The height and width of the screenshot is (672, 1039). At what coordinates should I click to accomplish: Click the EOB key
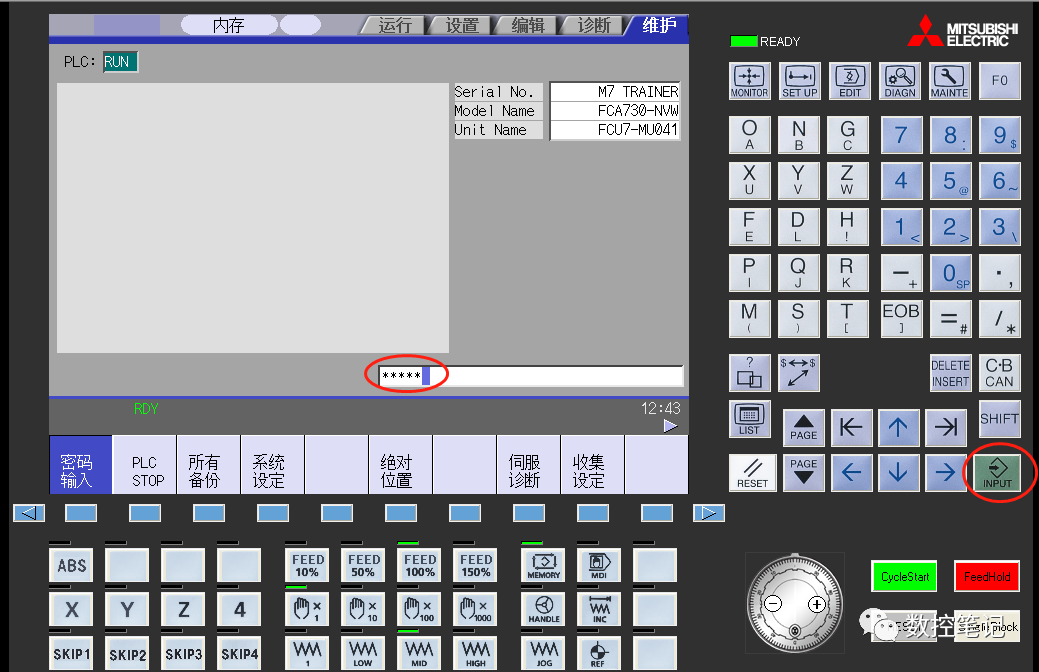[x=901, y=319]
